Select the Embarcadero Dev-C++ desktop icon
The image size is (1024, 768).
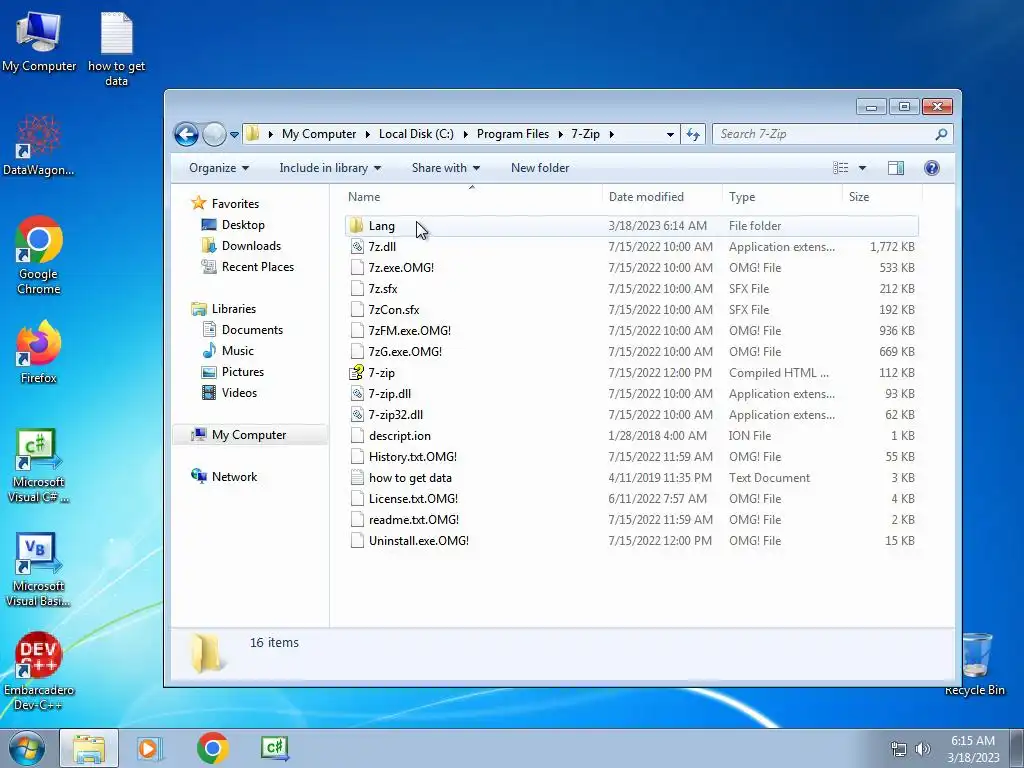pos(39,671)
